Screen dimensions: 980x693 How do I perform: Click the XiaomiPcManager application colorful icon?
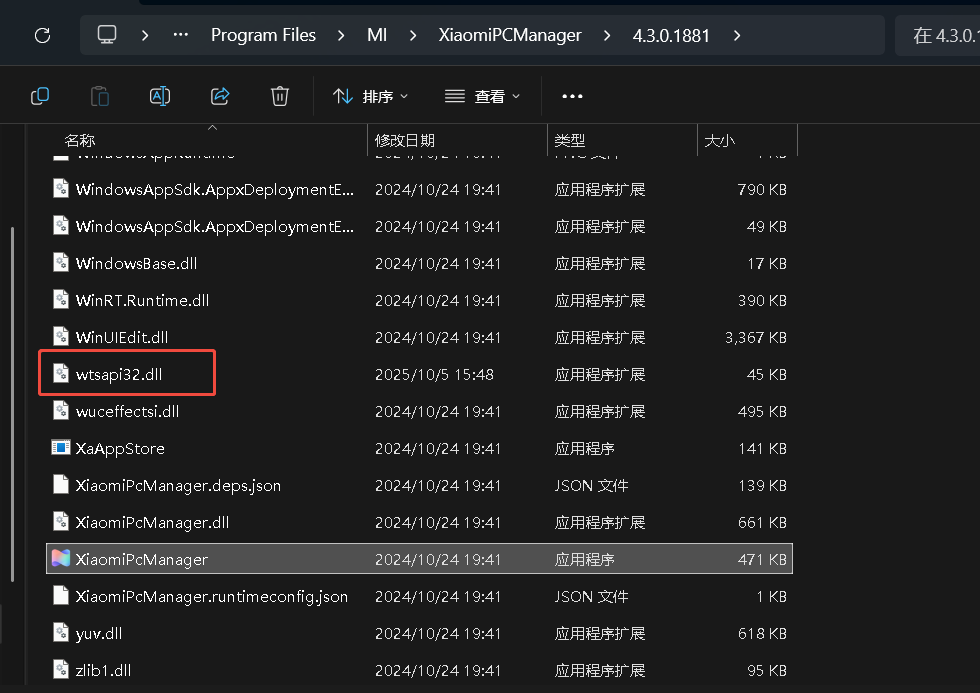coord(61,559)
